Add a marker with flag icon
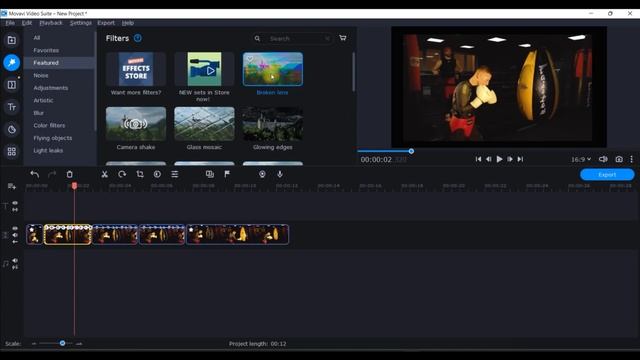Screen dimensions: 640x360 [x=227, y=174]
